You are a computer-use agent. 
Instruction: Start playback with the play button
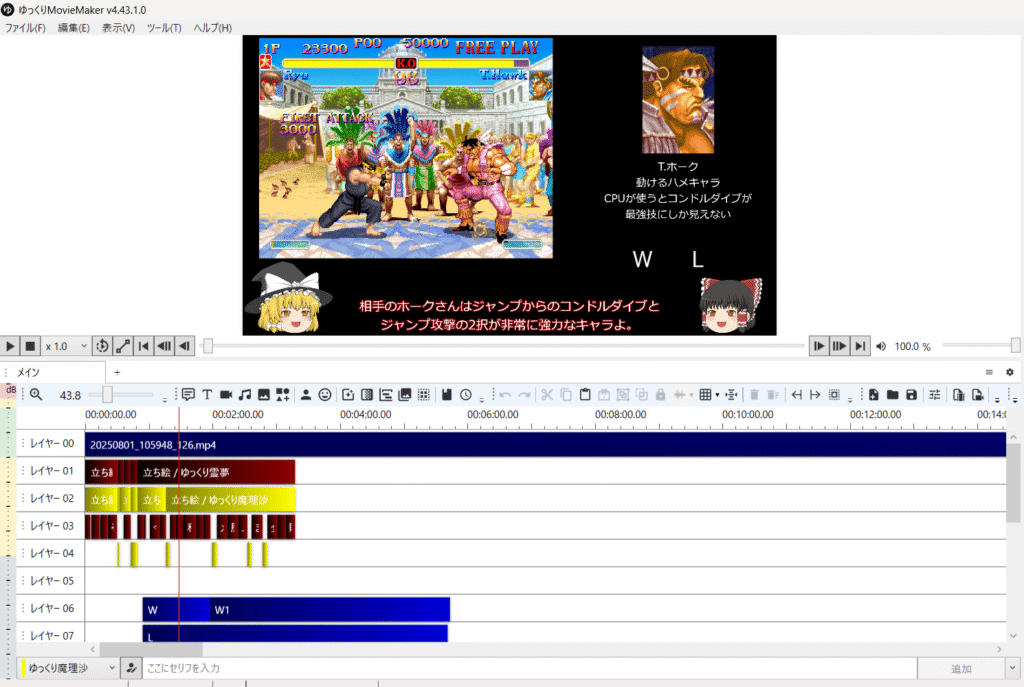tap(10, 346)
